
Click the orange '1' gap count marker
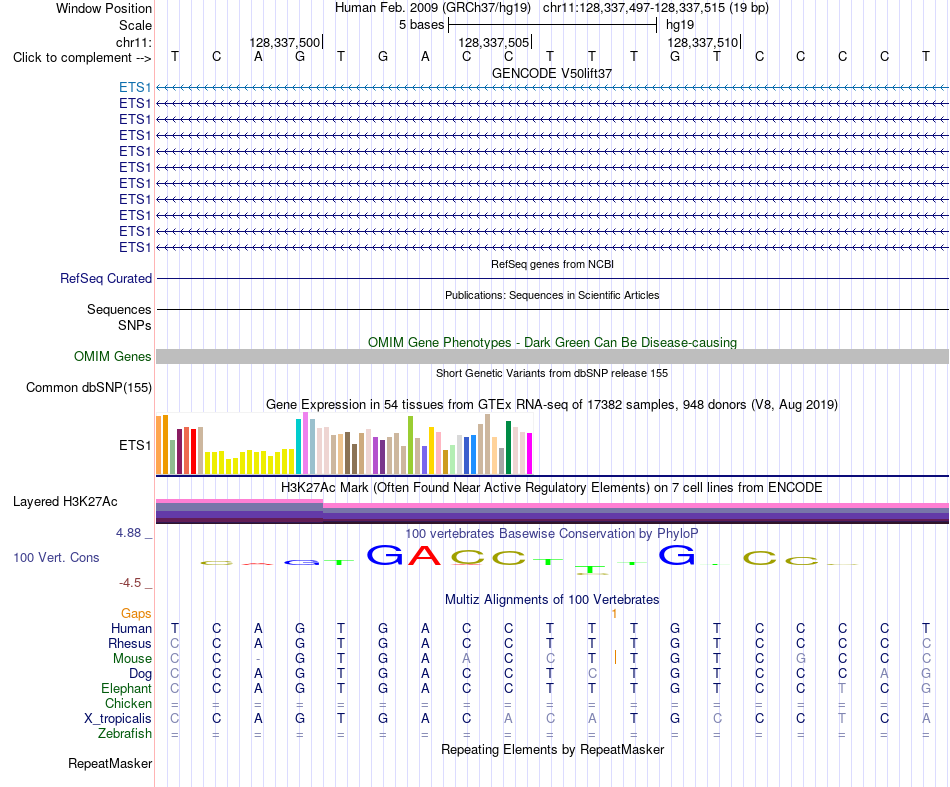click(x=614, y=614)
